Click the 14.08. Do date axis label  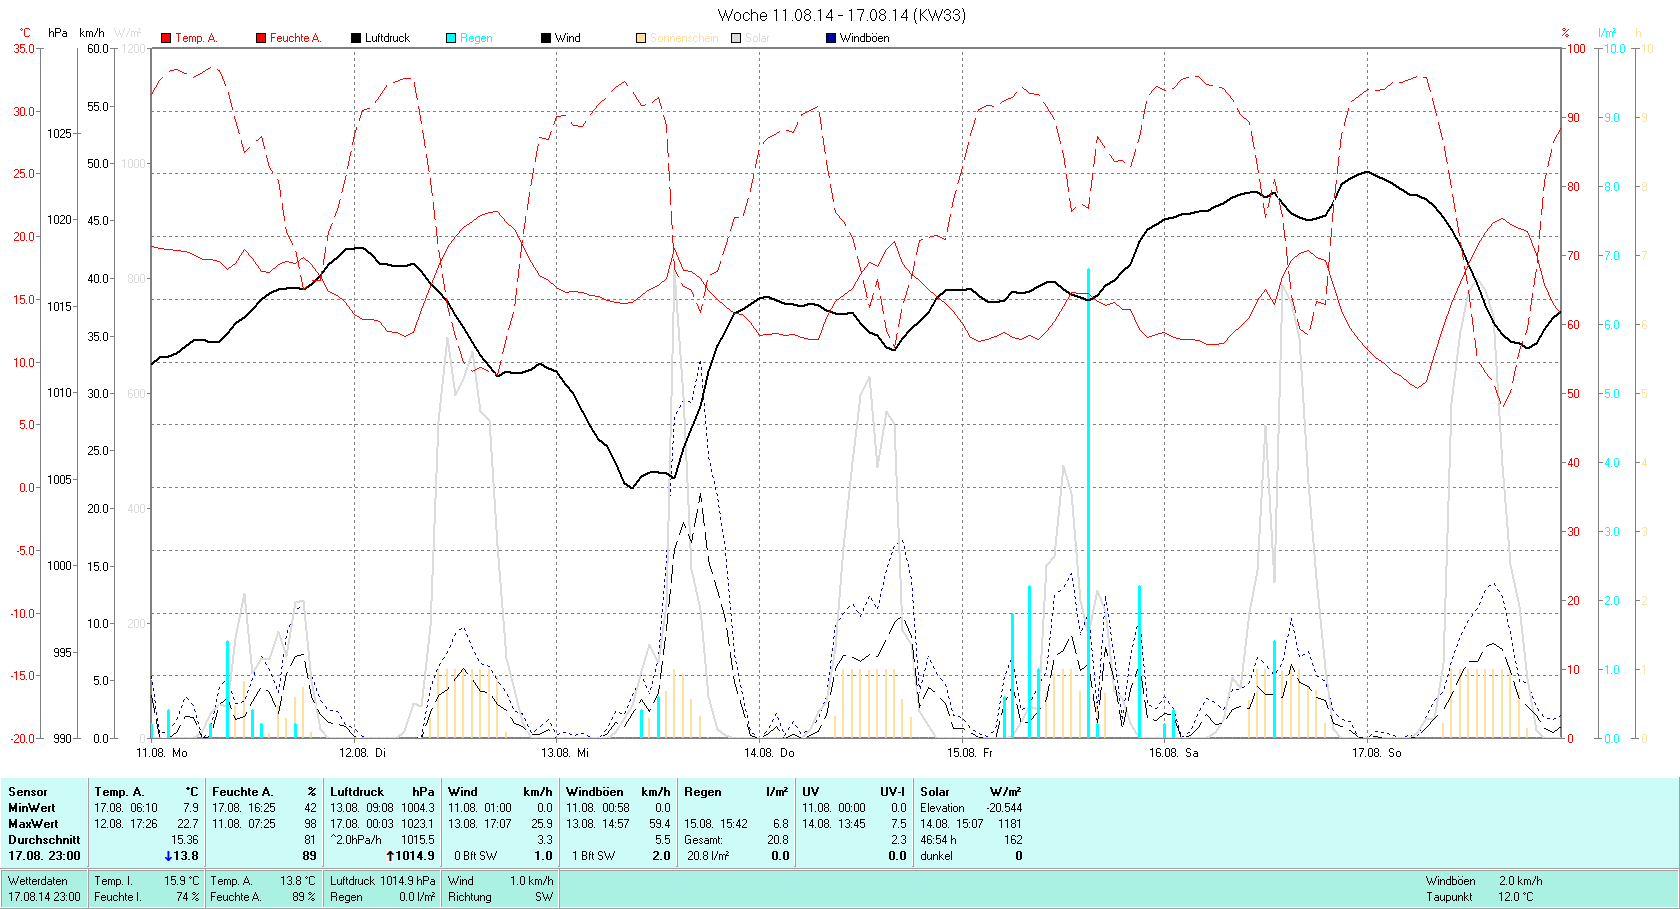click(x=769, y=753)
